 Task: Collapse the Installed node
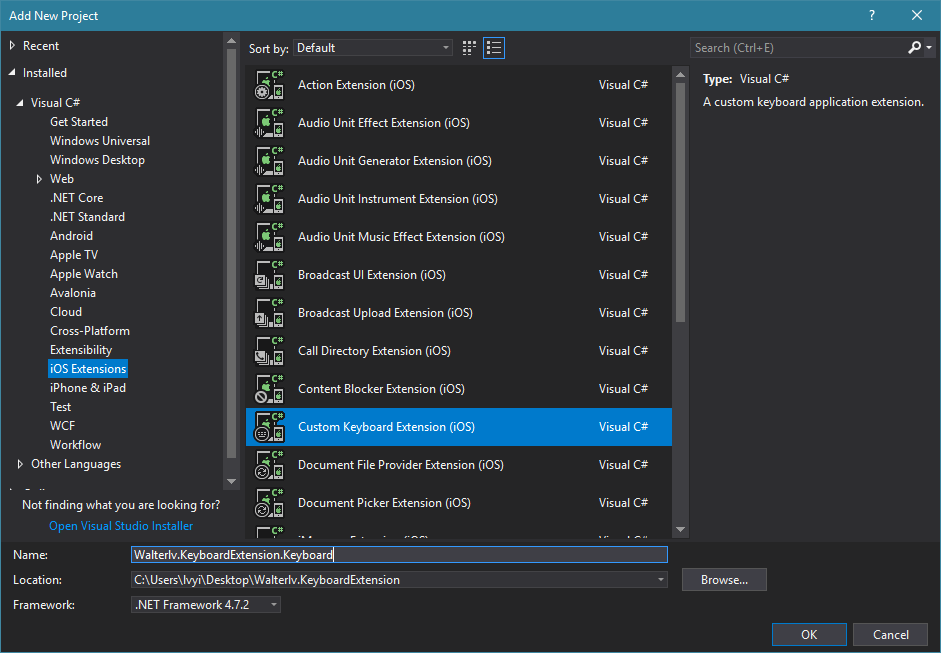[x=13, y=73]
